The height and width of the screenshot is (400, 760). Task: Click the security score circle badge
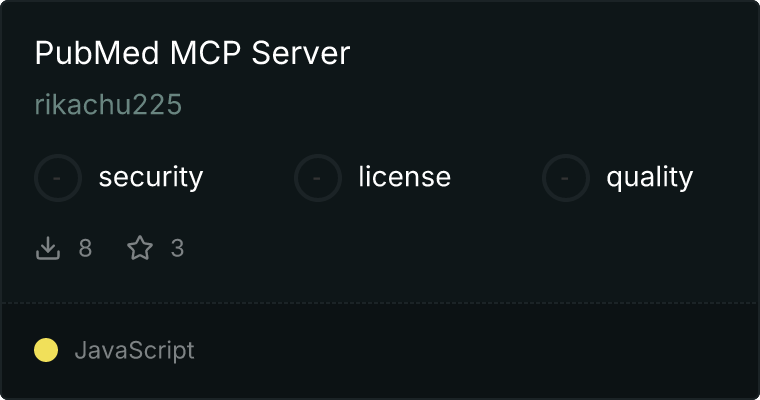click(x=58, y=178)
